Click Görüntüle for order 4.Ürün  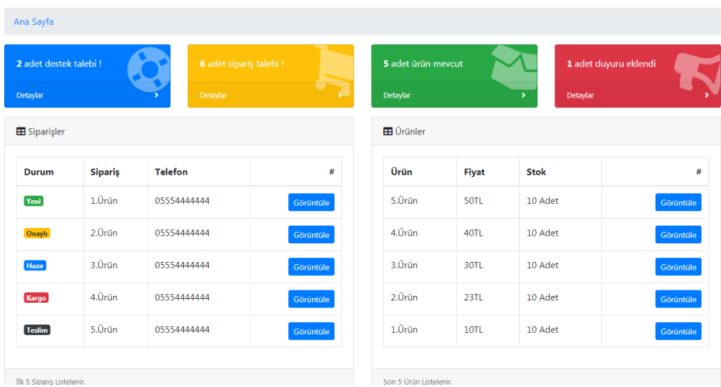coord(311,299)
